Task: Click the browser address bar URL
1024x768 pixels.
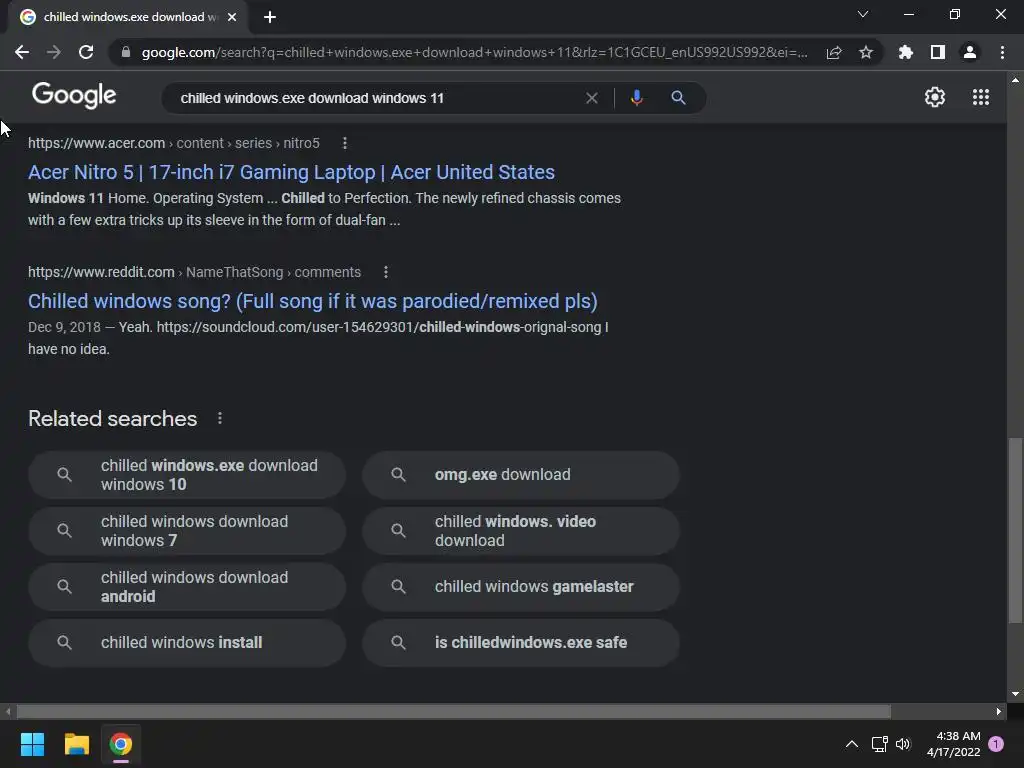Action: point(474,52)
